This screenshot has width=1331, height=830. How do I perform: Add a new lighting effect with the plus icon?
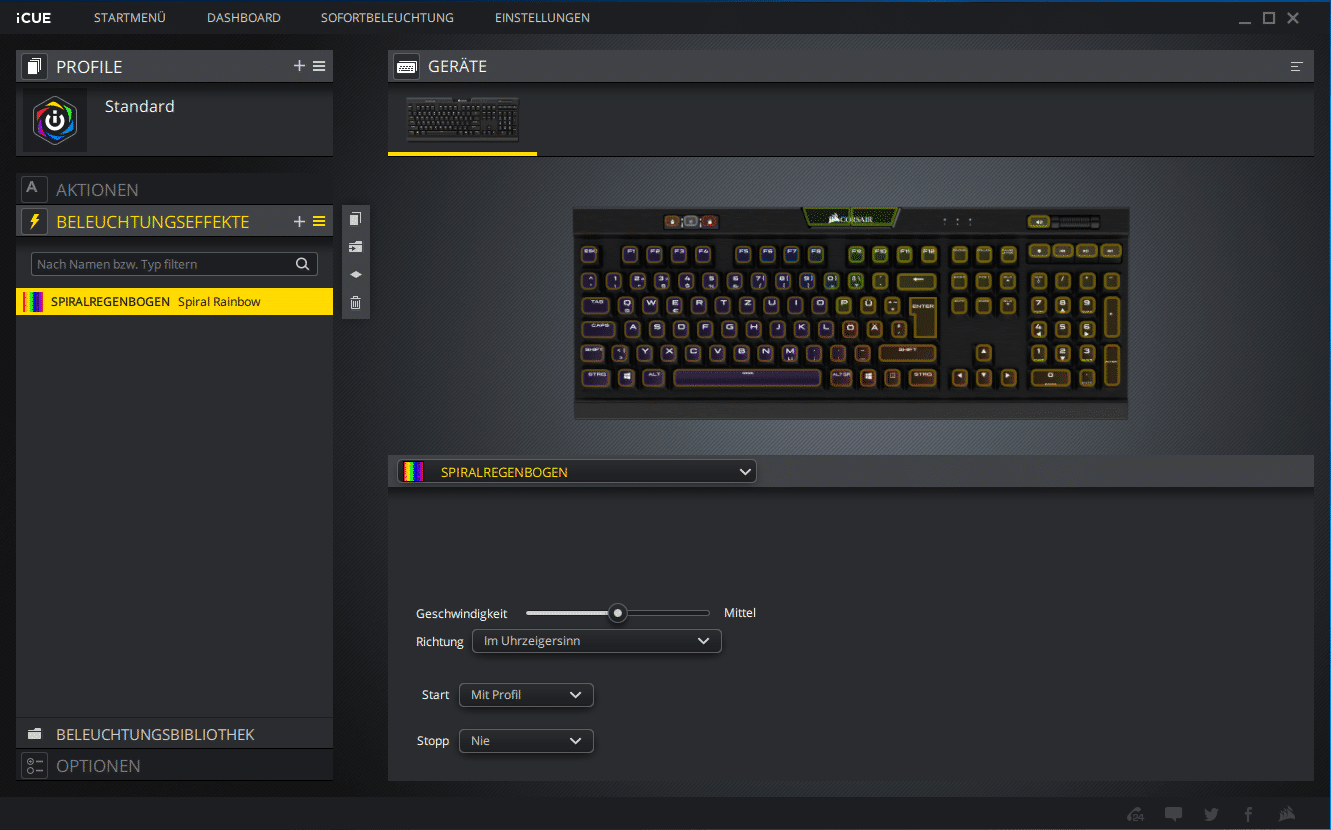pos(299,222)
